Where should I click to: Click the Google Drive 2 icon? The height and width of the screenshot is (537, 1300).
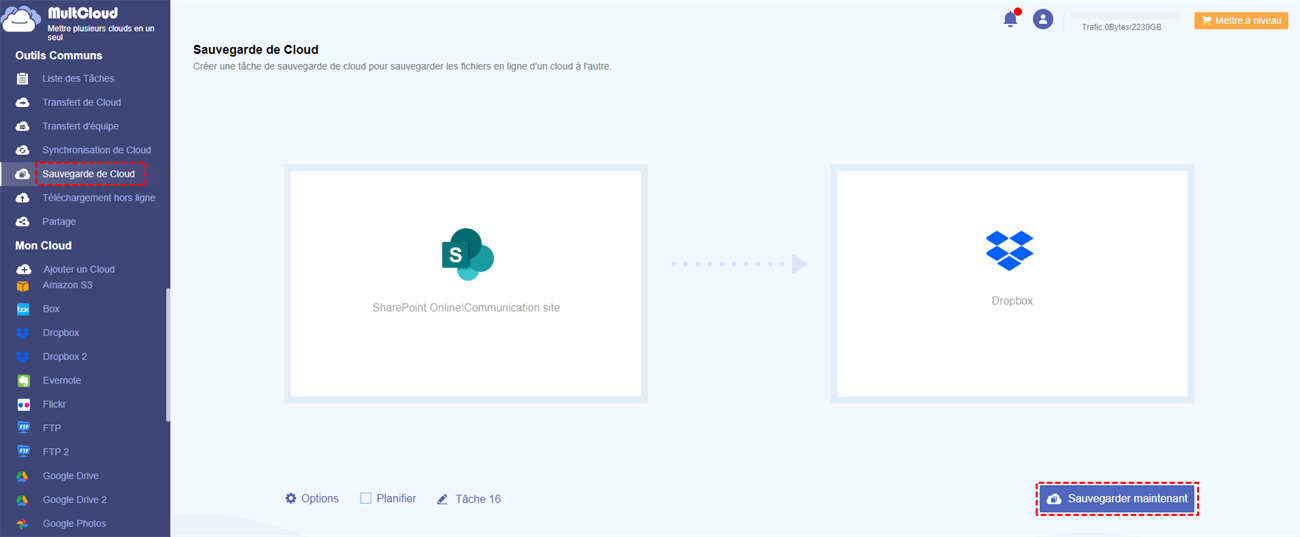click(23, 500)
